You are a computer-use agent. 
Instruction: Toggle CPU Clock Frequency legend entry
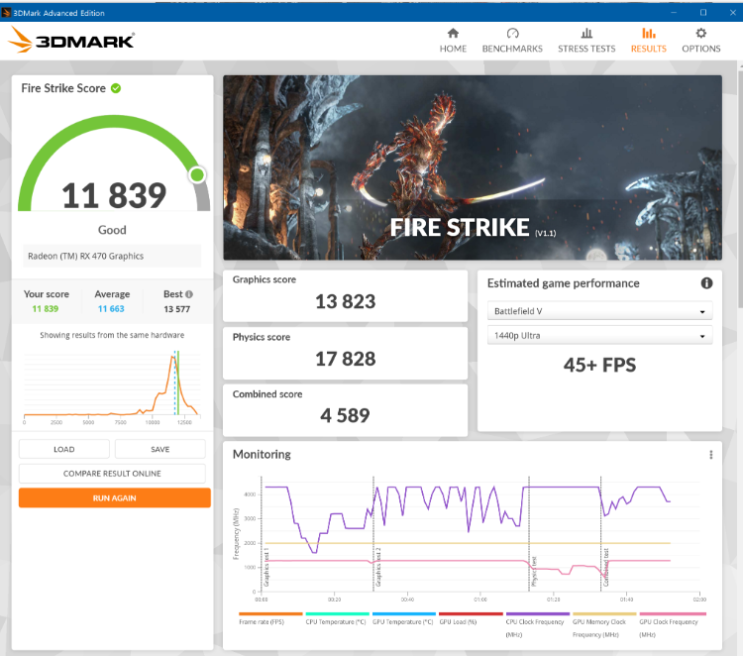click(537, 625)
